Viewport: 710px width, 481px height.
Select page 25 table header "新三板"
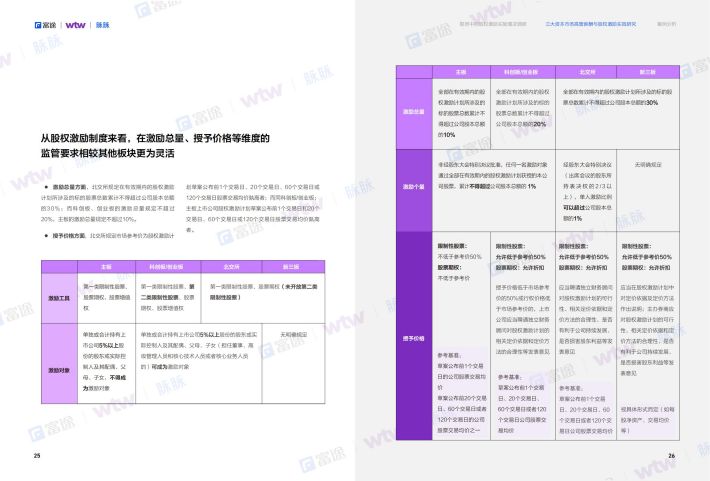click(x=293, y=267)
